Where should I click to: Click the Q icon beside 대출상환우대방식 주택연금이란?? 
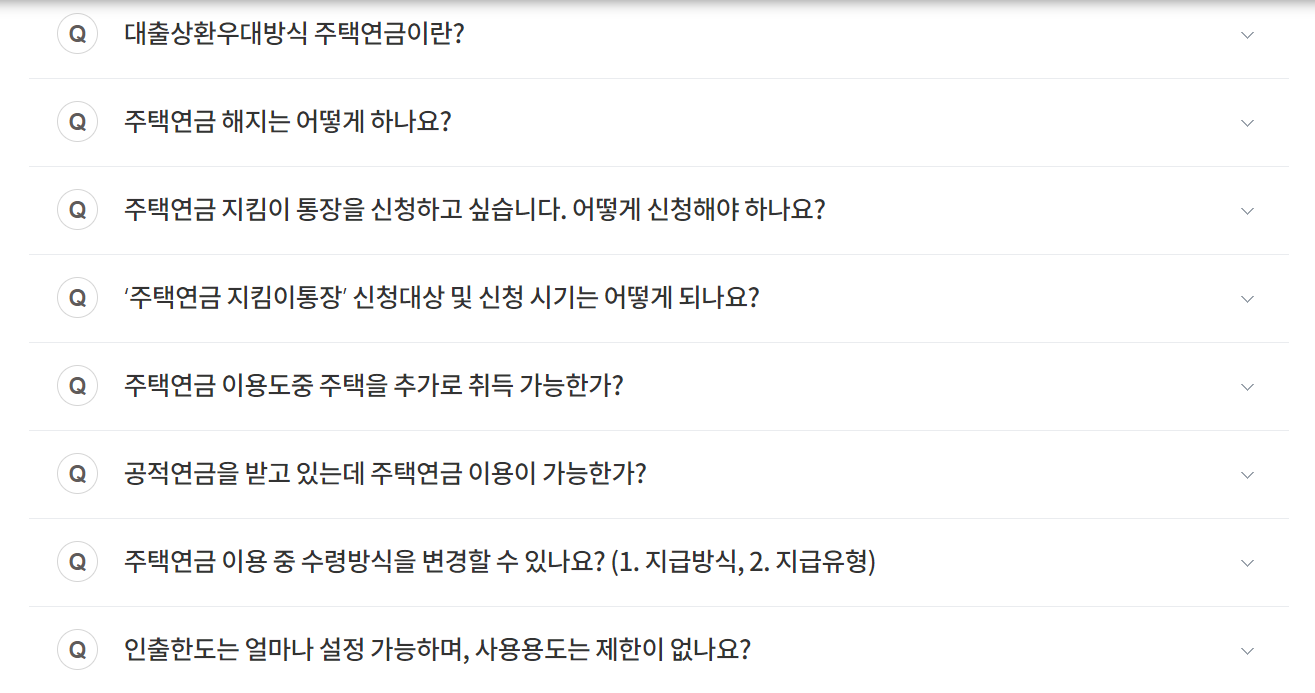coord(78,34)
